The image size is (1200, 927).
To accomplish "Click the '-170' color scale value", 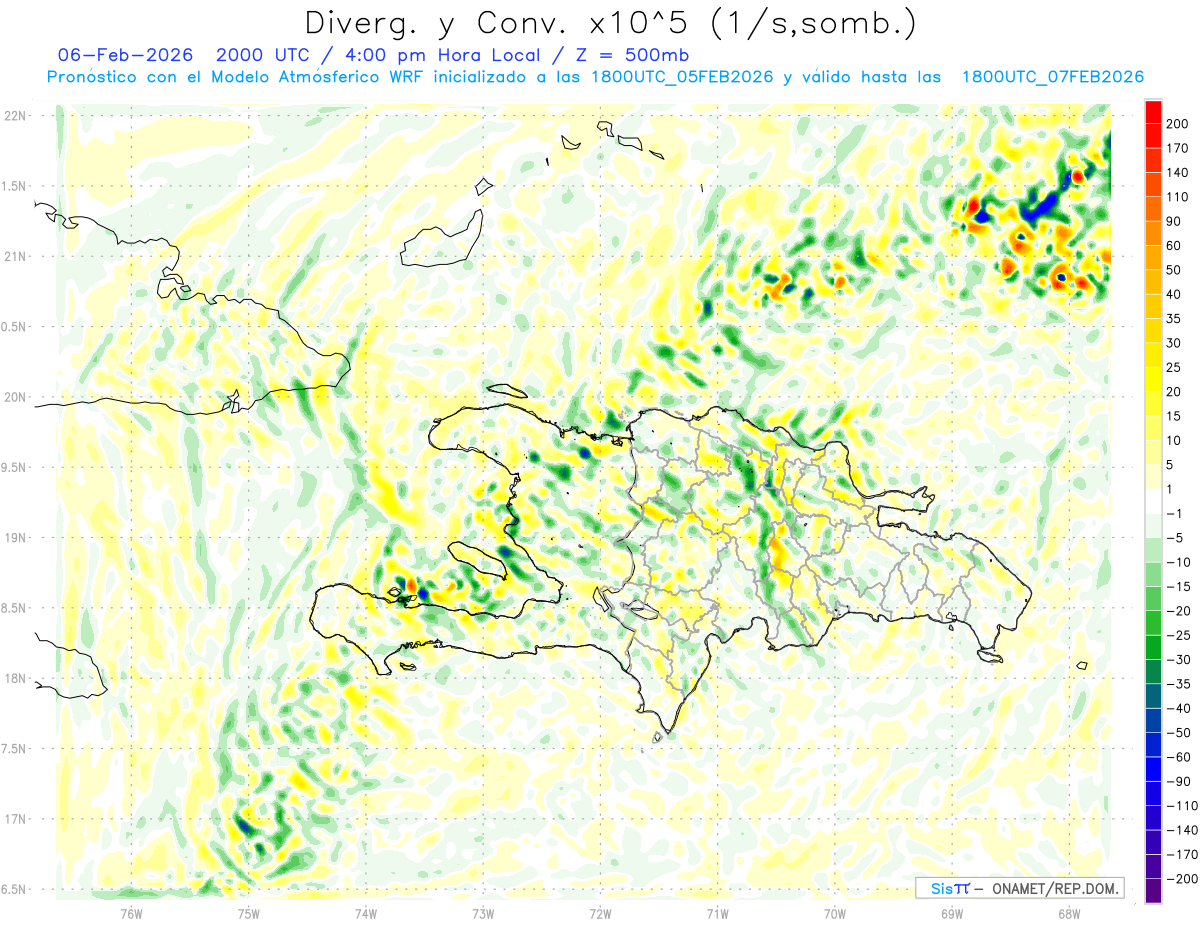I will click(1184, 854).
